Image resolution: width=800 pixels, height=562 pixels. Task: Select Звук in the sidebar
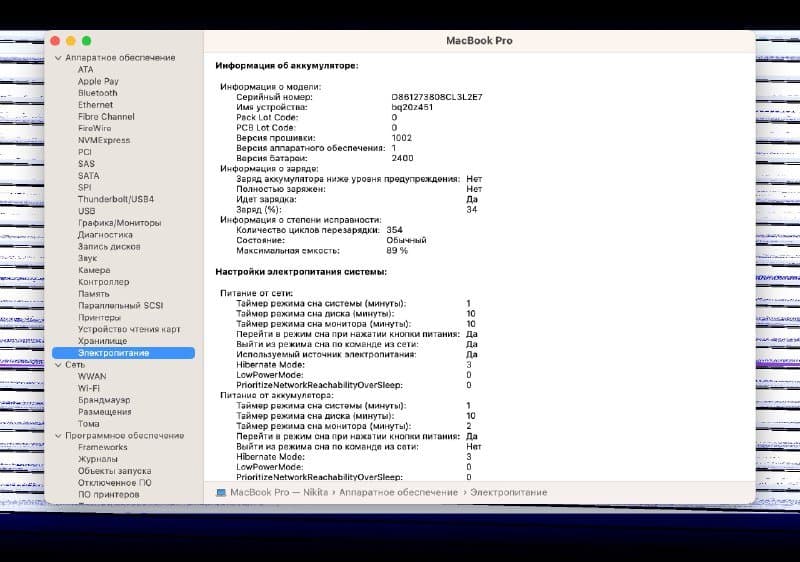(87, 258)
